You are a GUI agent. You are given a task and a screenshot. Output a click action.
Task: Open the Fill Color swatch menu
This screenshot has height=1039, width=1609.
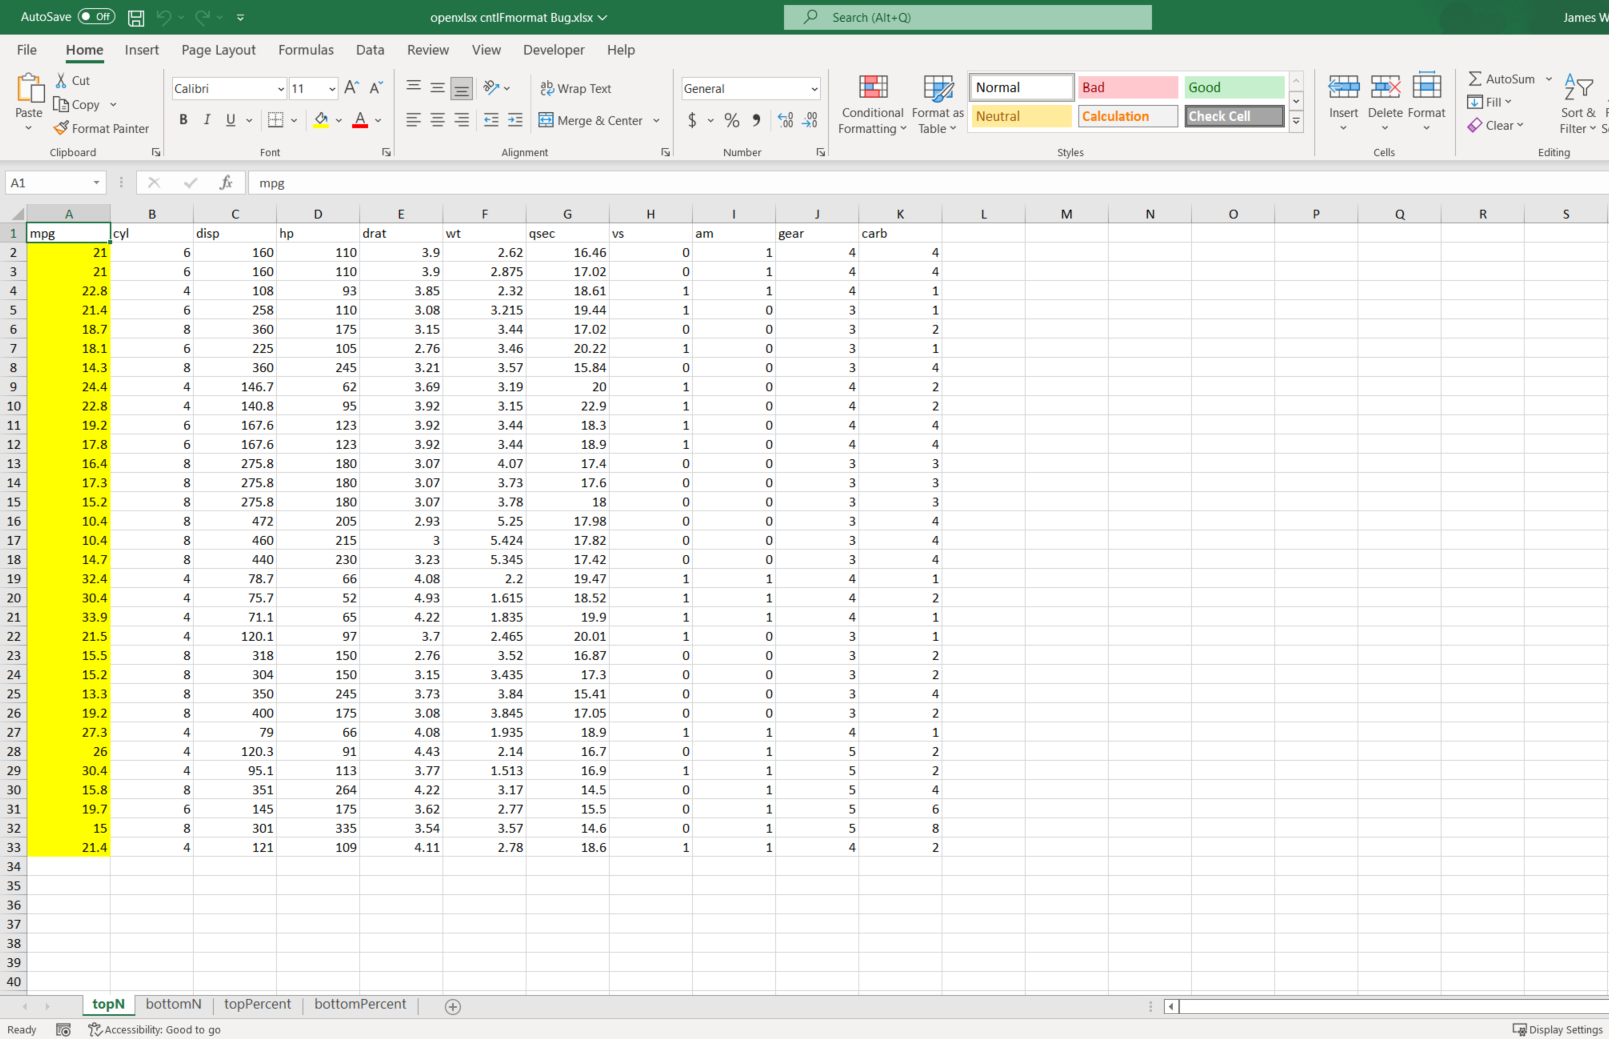337,120
